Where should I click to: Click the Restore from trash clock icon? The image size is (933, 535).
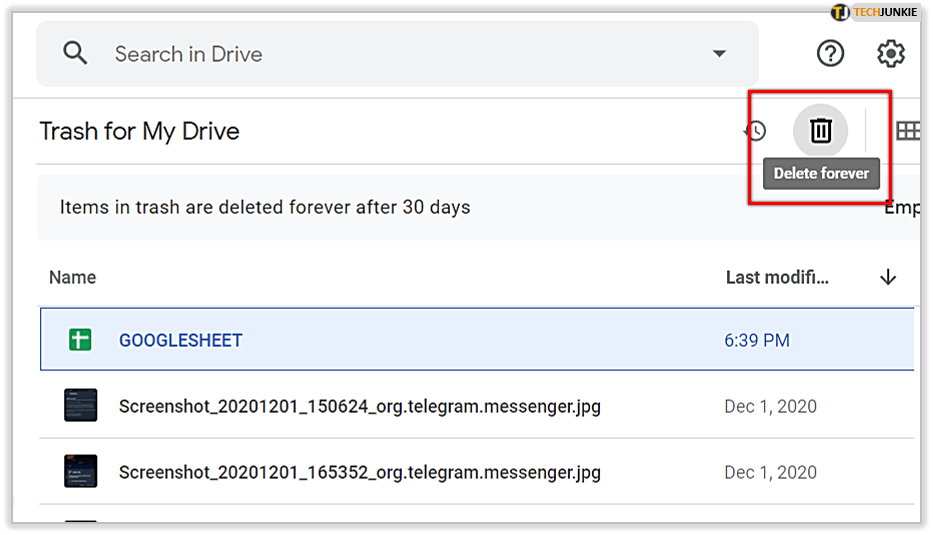(755, 131)
